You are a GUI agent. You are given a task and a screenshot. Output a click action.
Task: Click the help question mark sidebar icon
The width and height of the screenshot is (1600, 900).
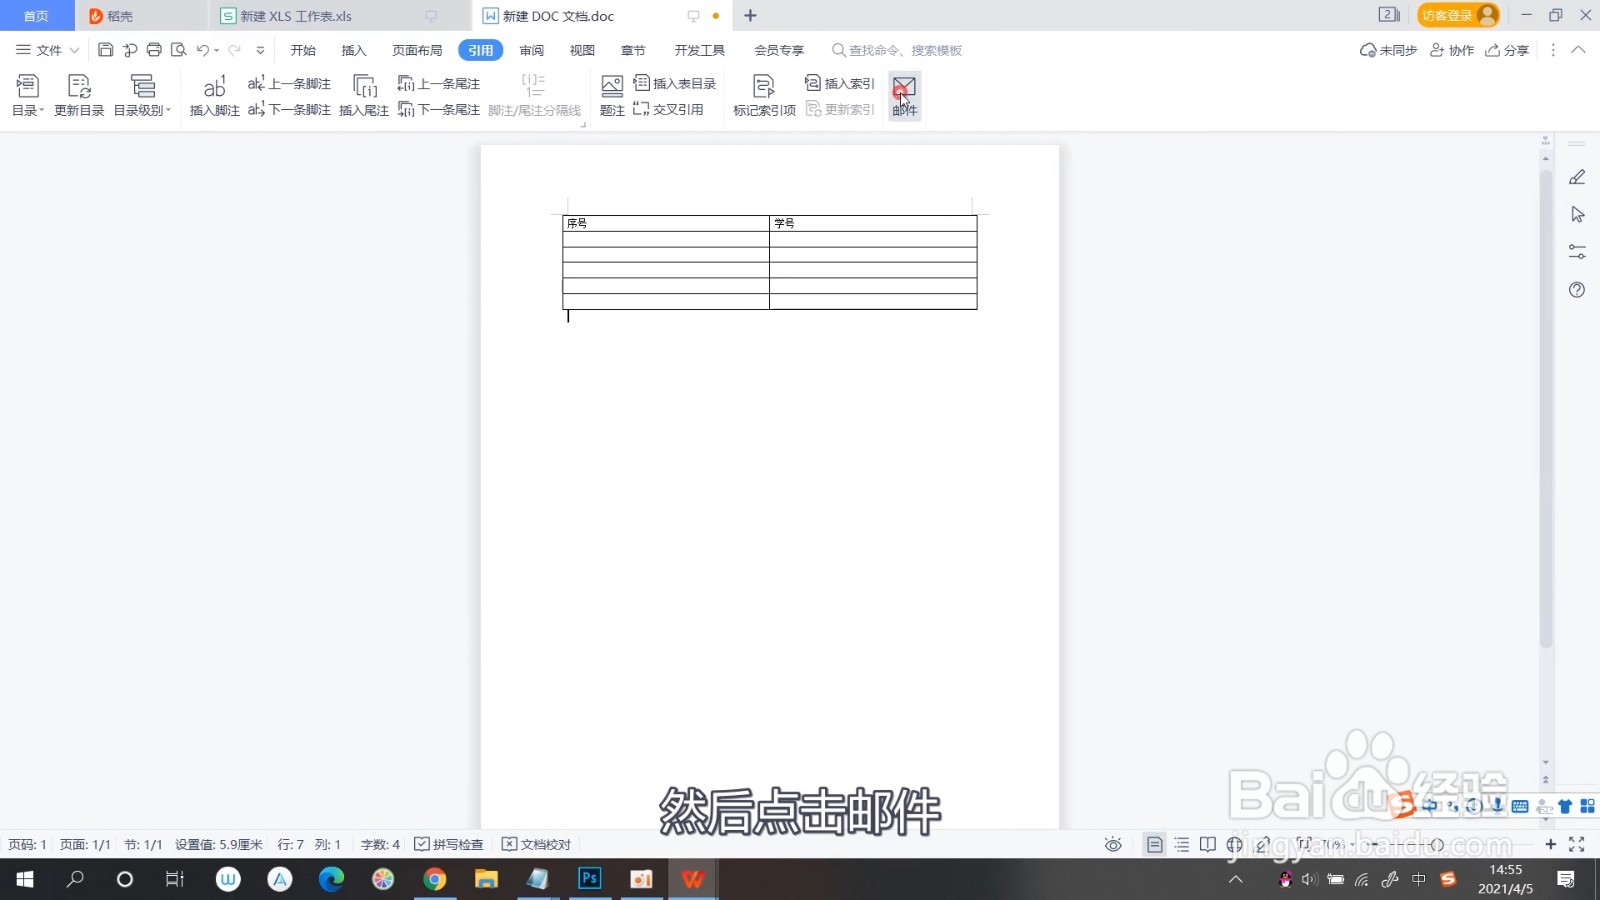[x=1577, y=290]
